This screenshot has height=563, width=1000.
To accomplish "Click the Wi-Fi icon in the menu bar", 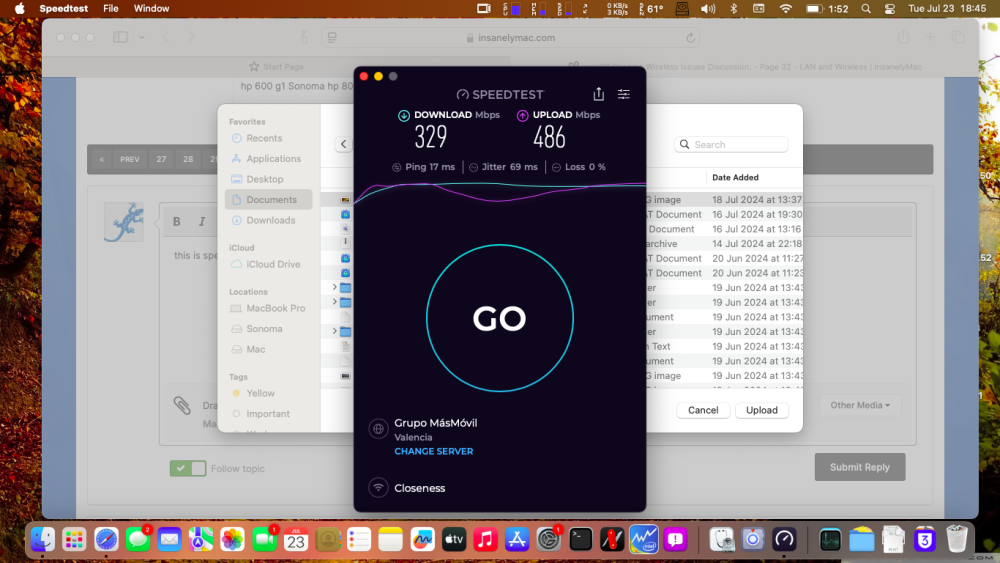I will point(786,8).
